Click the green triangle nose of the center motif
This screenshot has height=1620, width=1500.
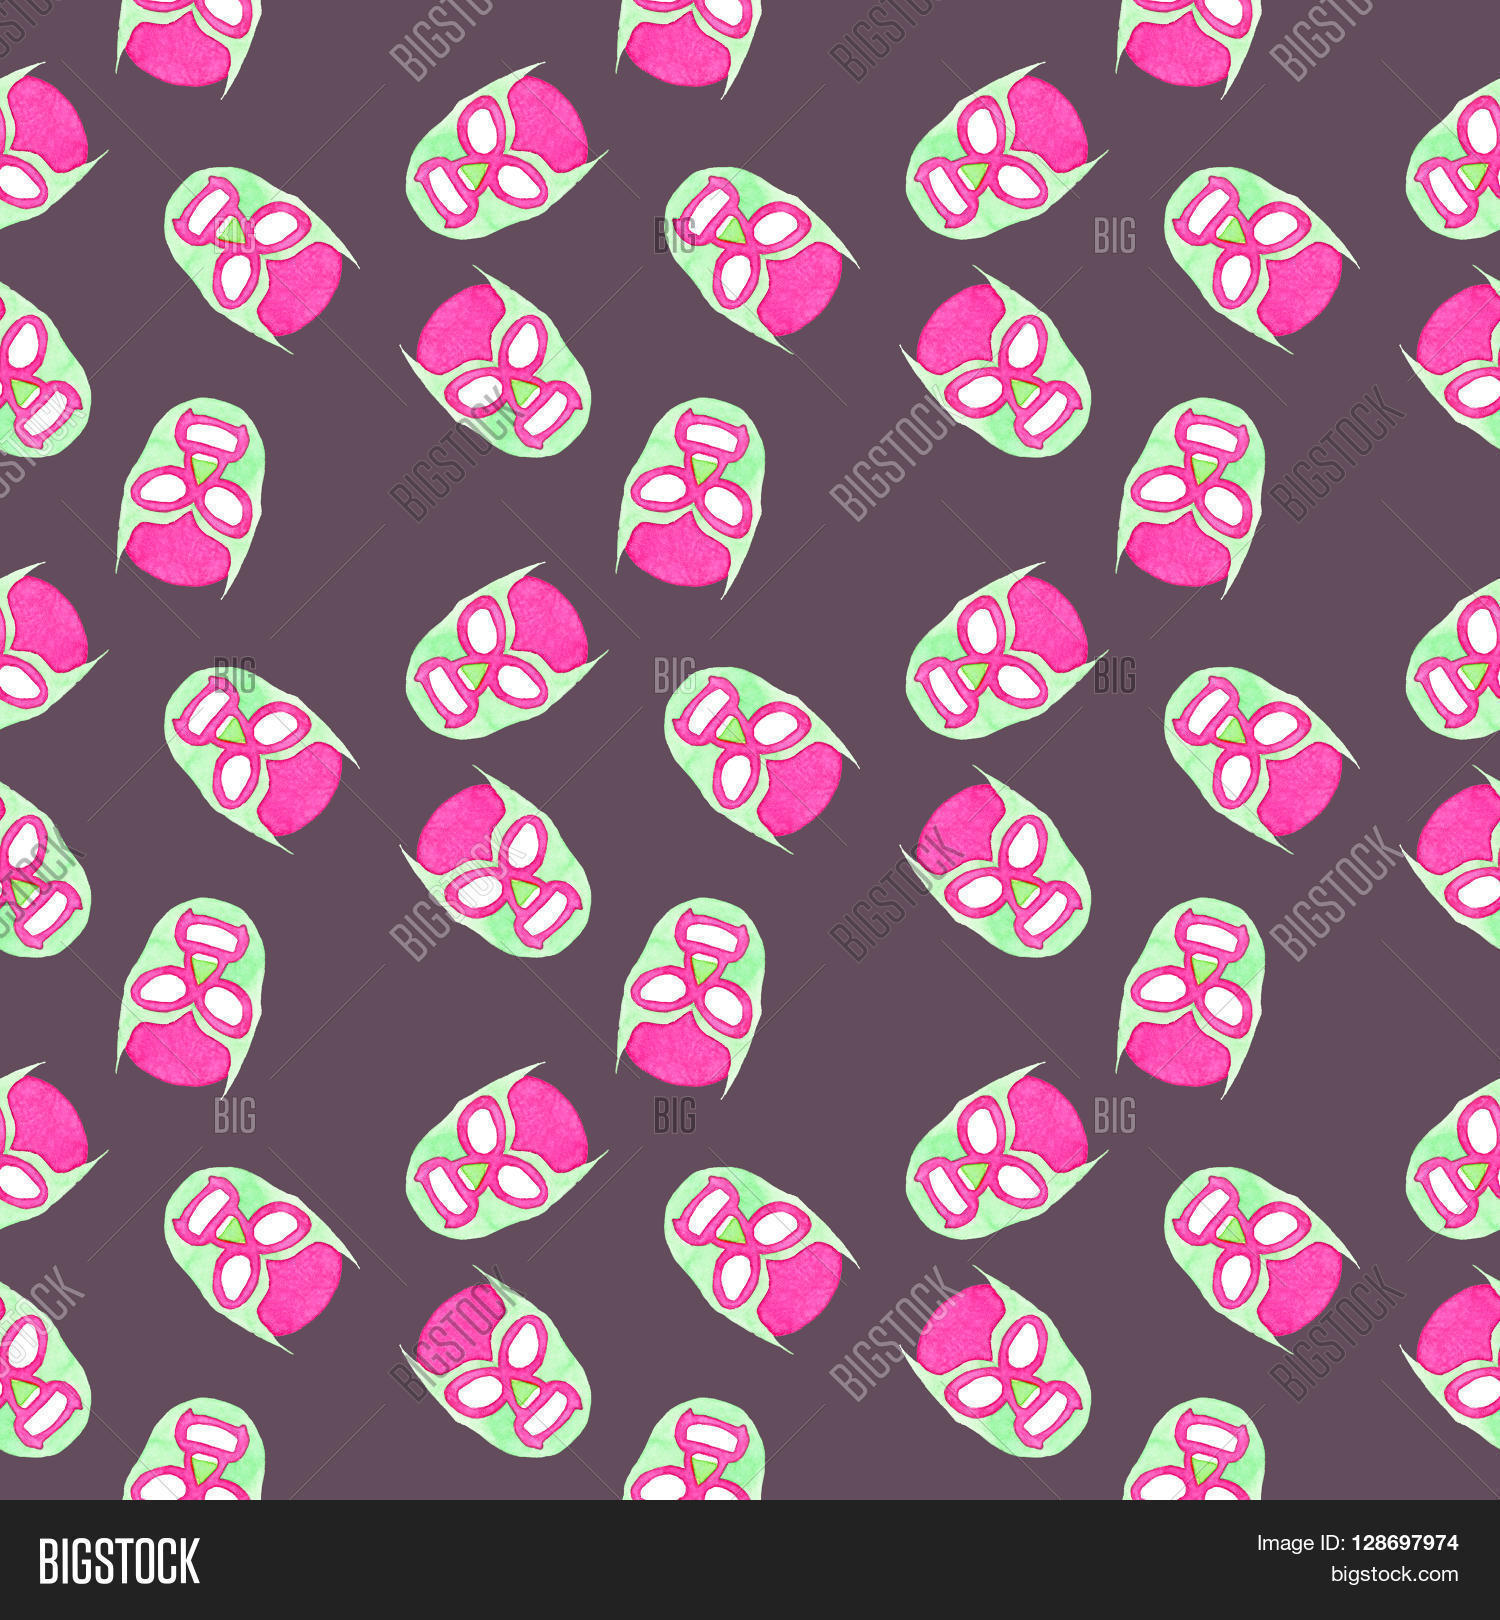733,732
